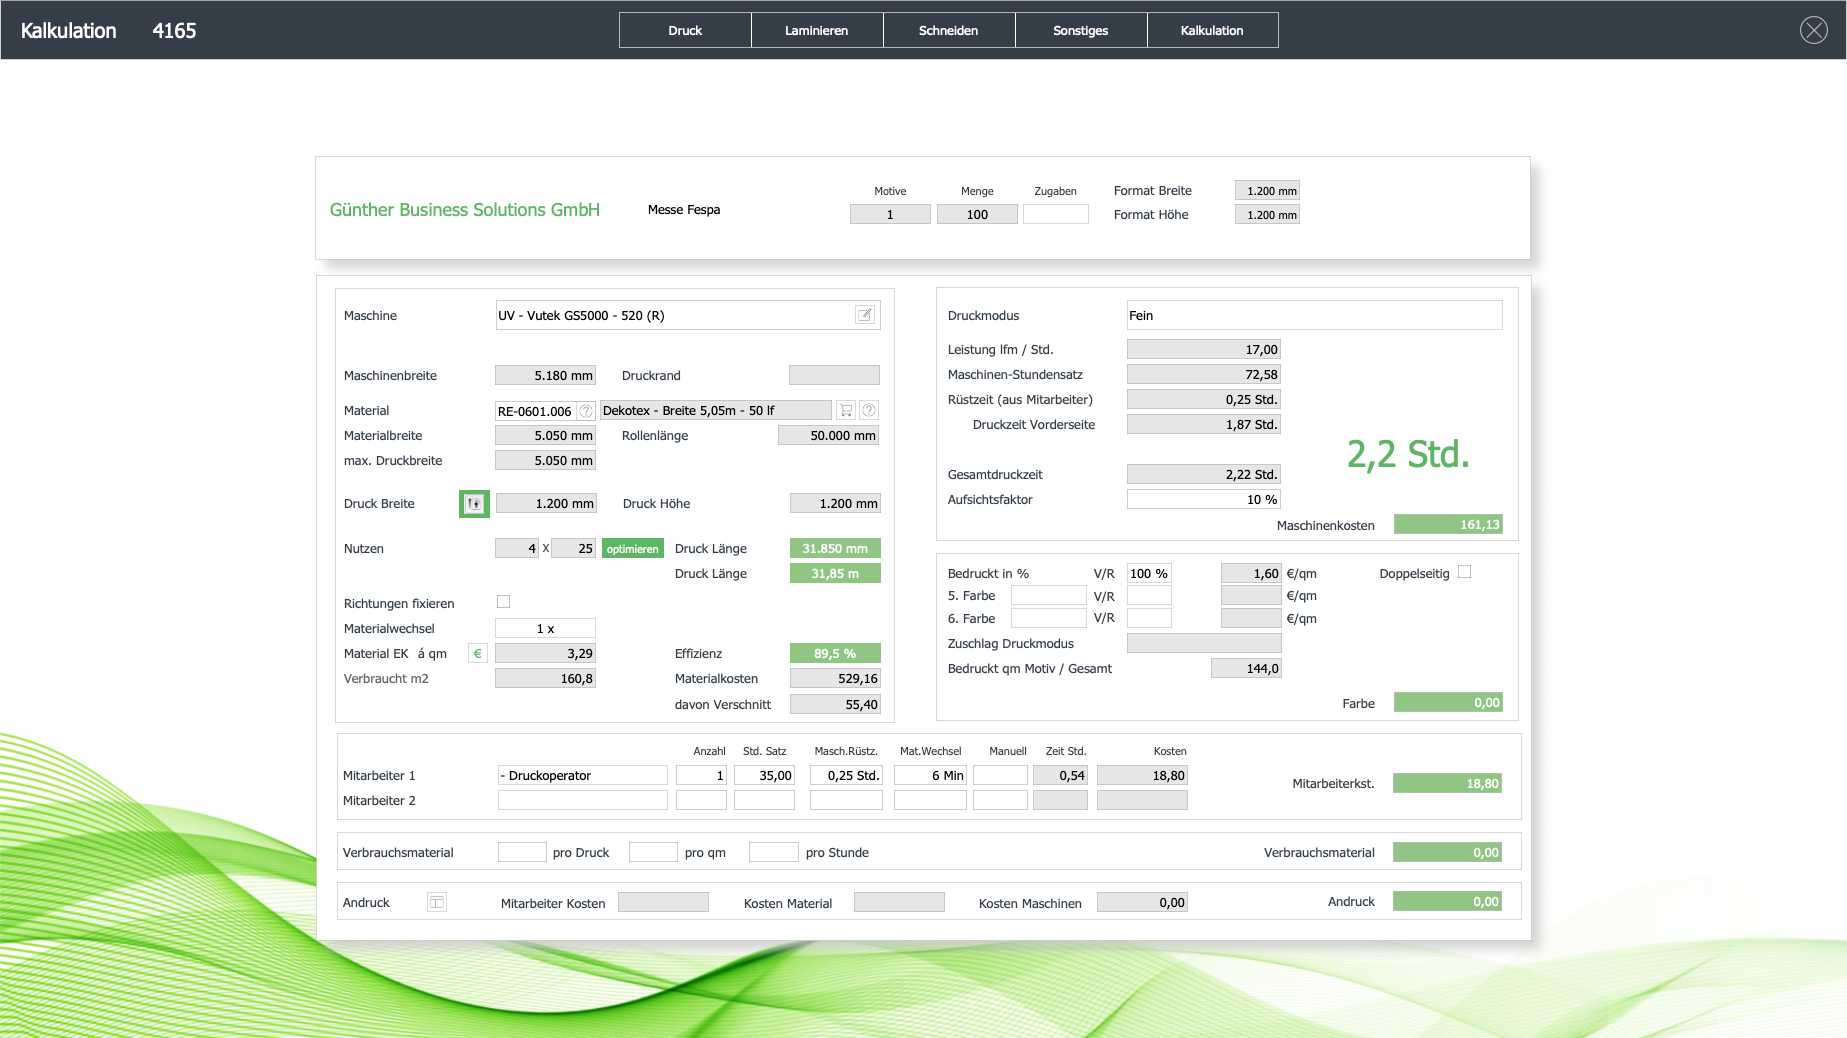Open the Sonstiges tab
Image resolution: width=1847 pixels, height=1038 pixels.
(x=1080, y=30)
